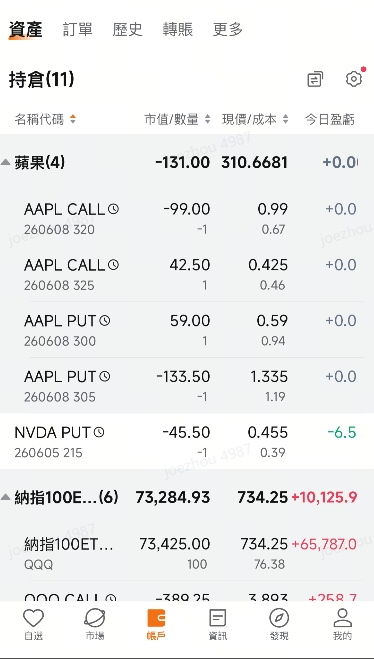Switch to the 訂單 tab
The width and height of the screenshot is (374, 659).
(78, 30)
